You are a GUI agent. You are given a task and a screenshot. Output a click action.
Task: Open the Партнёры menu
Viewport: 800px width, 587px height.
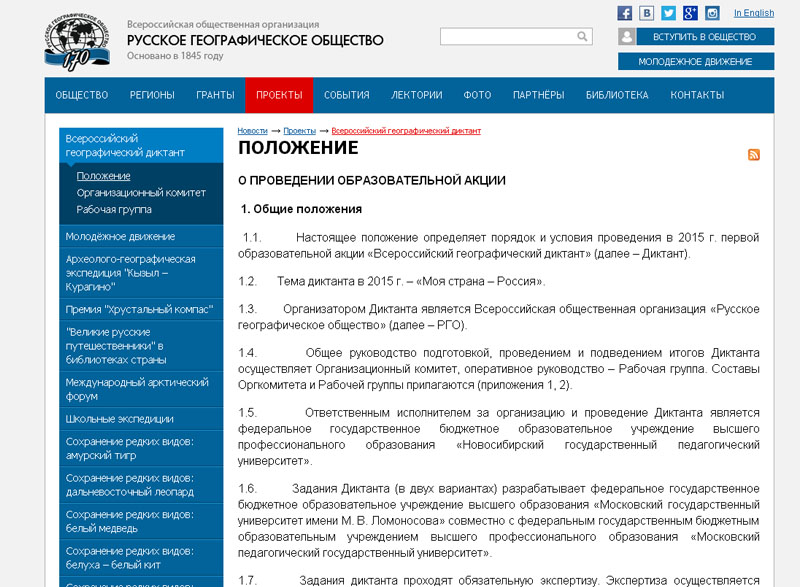[x=539, y=95]
